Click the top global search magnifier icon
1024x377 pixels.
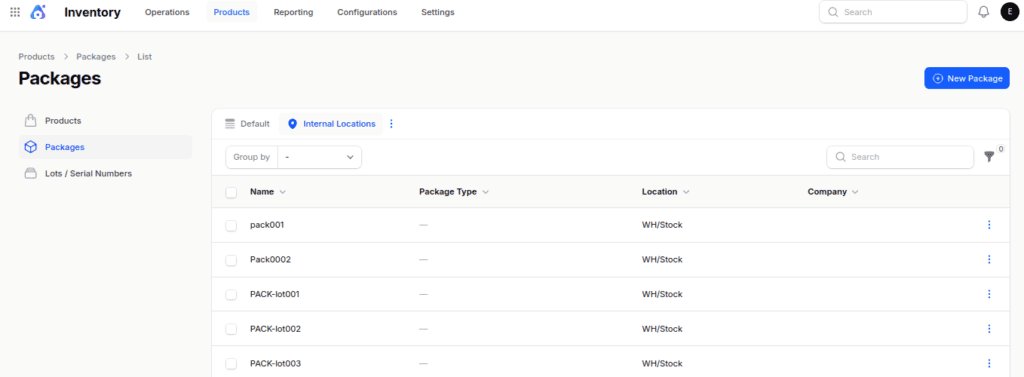[x=833, y=12]
